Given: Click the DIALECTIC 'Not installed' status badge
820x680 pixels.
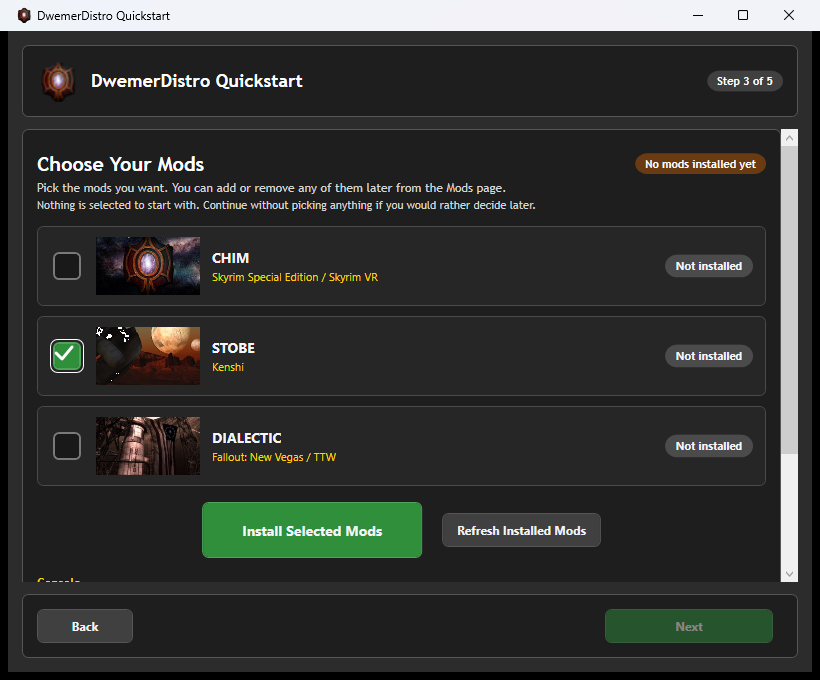Looking at the screenshot, I should [709, 446].
